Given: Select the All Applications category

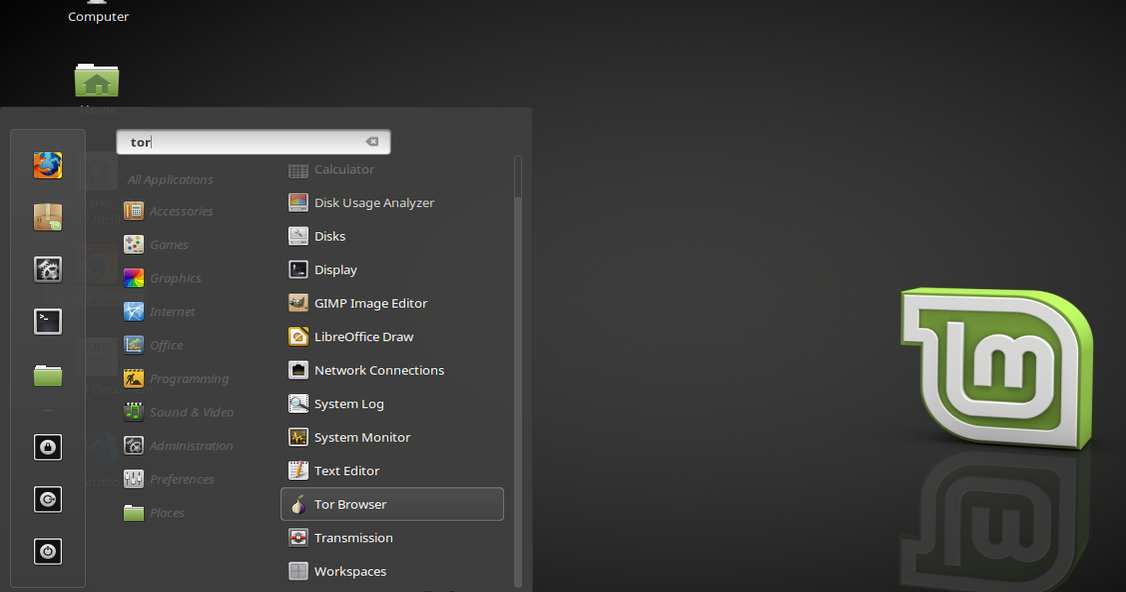Looking at the screenshot, I should pos(170,180).
